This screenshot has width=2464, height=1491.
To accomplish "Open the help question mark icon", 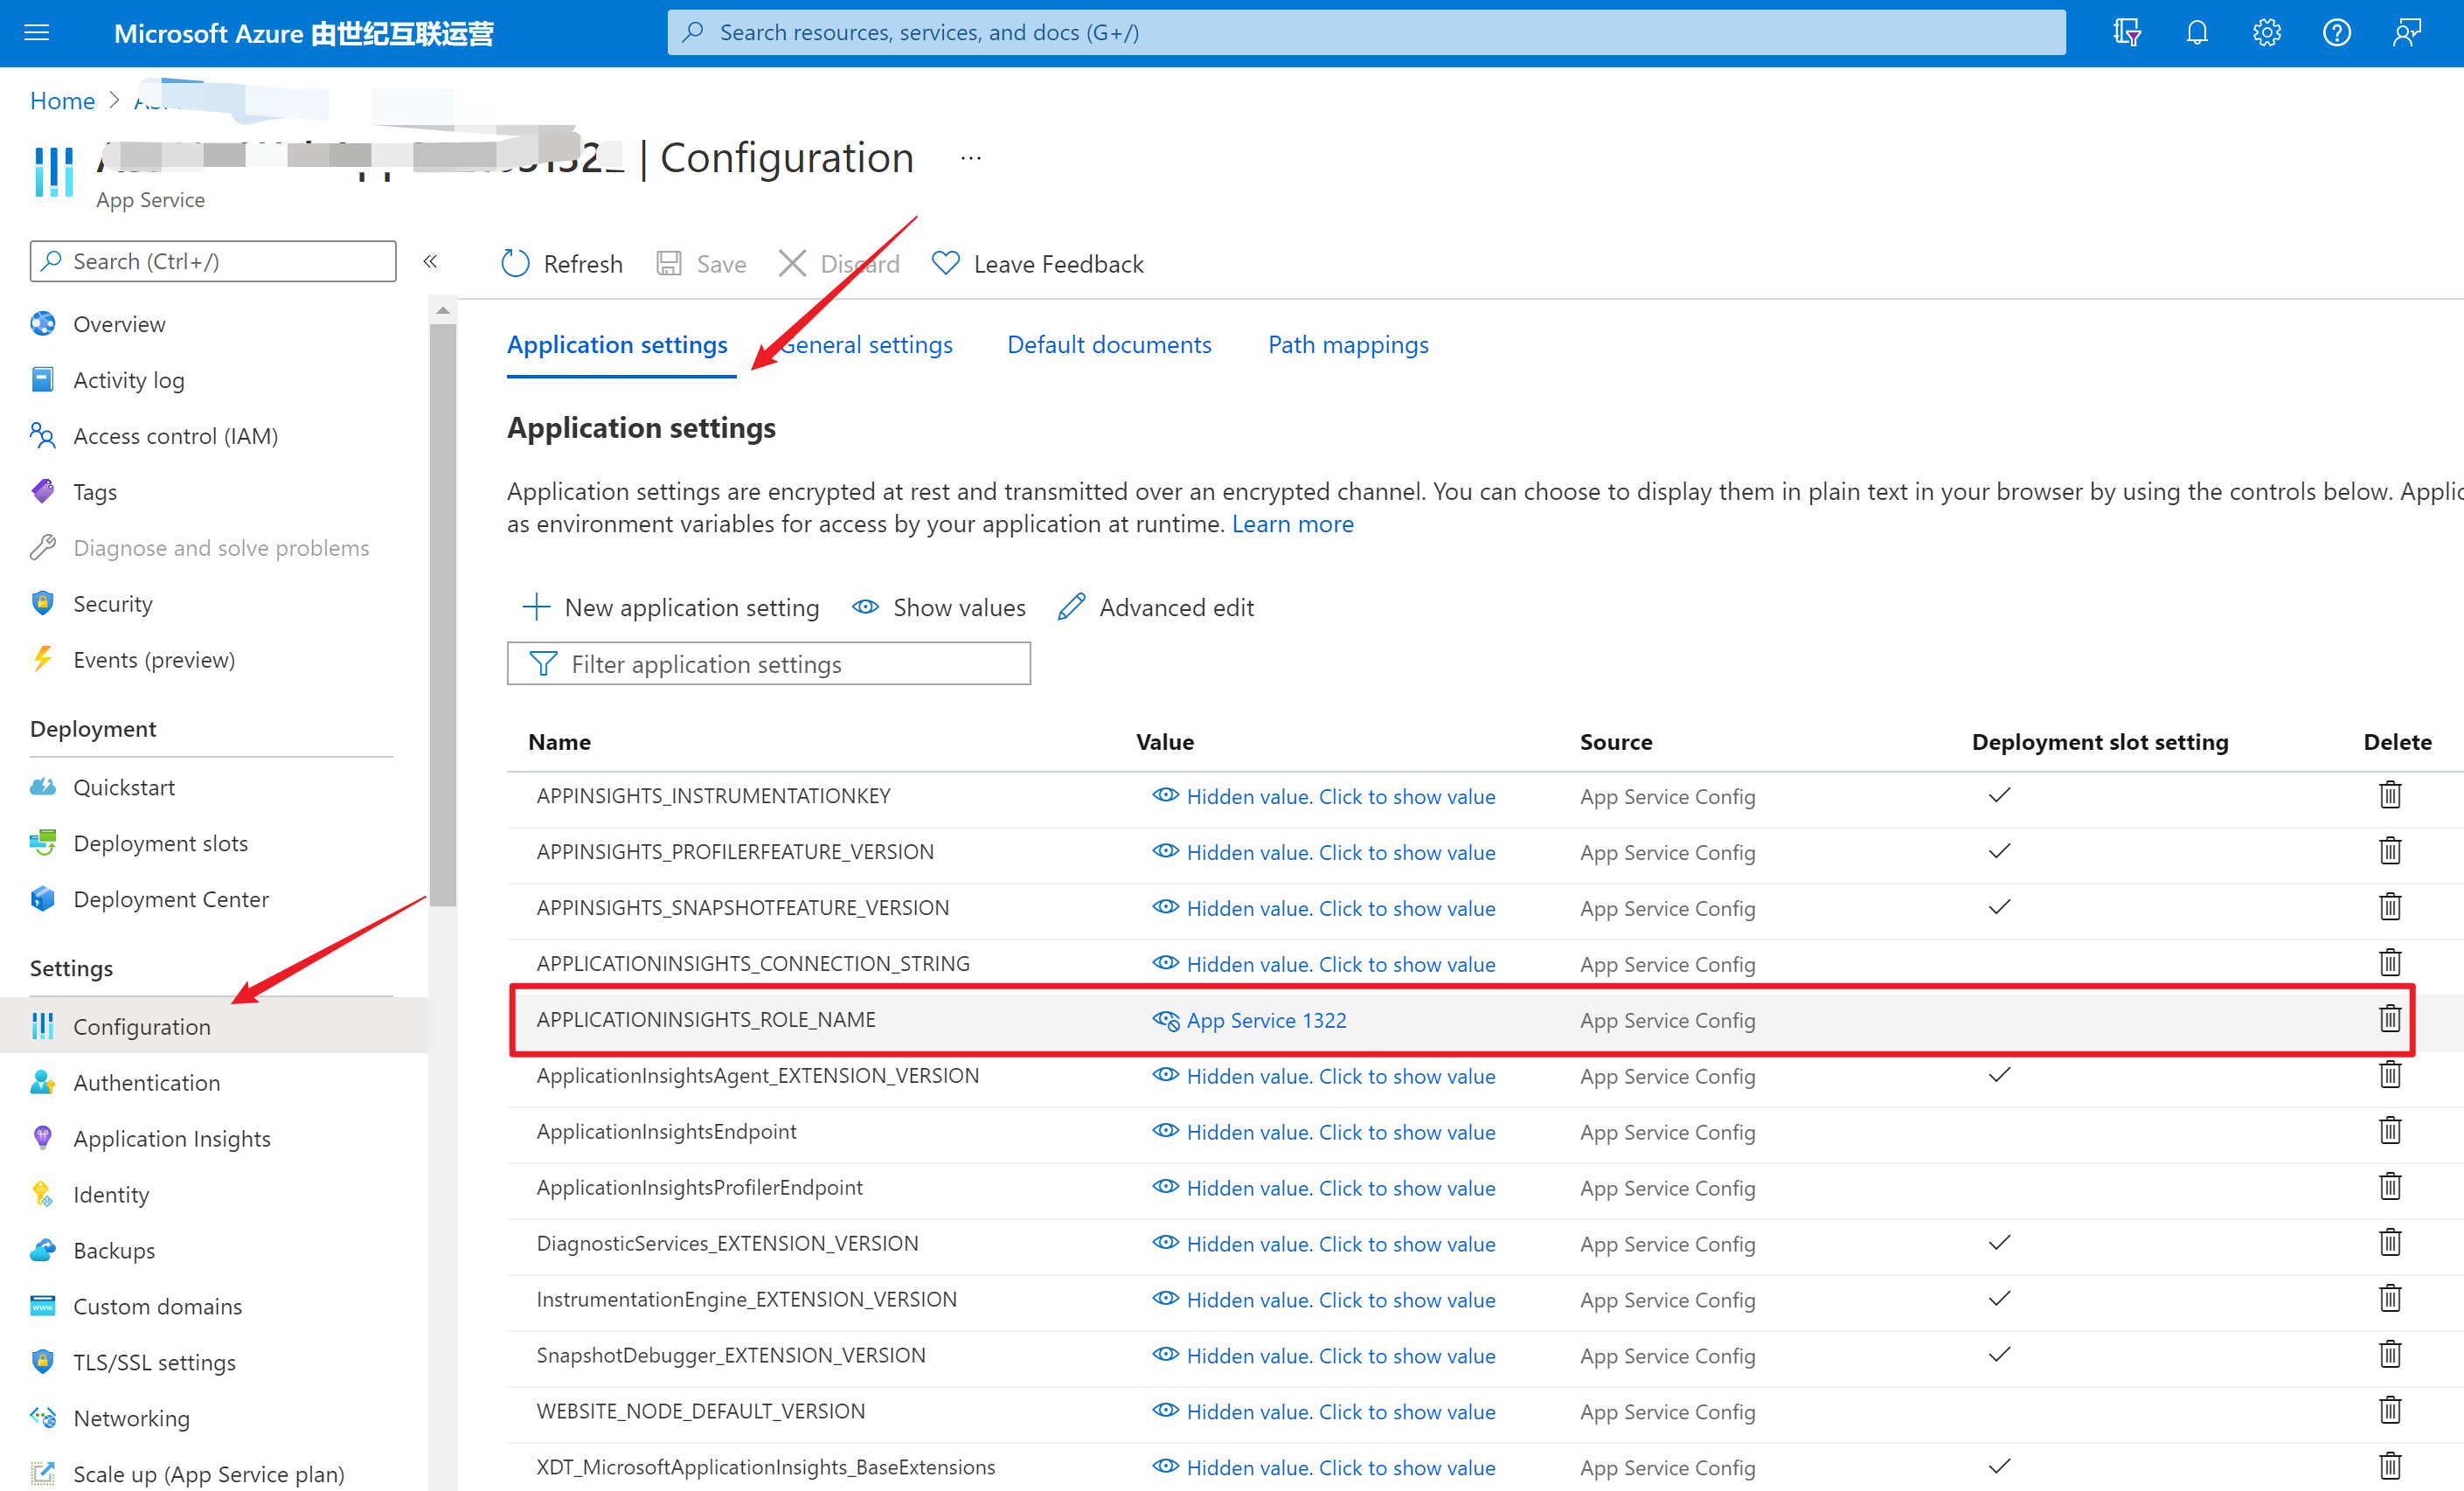I will click(x=2336, y=33).
